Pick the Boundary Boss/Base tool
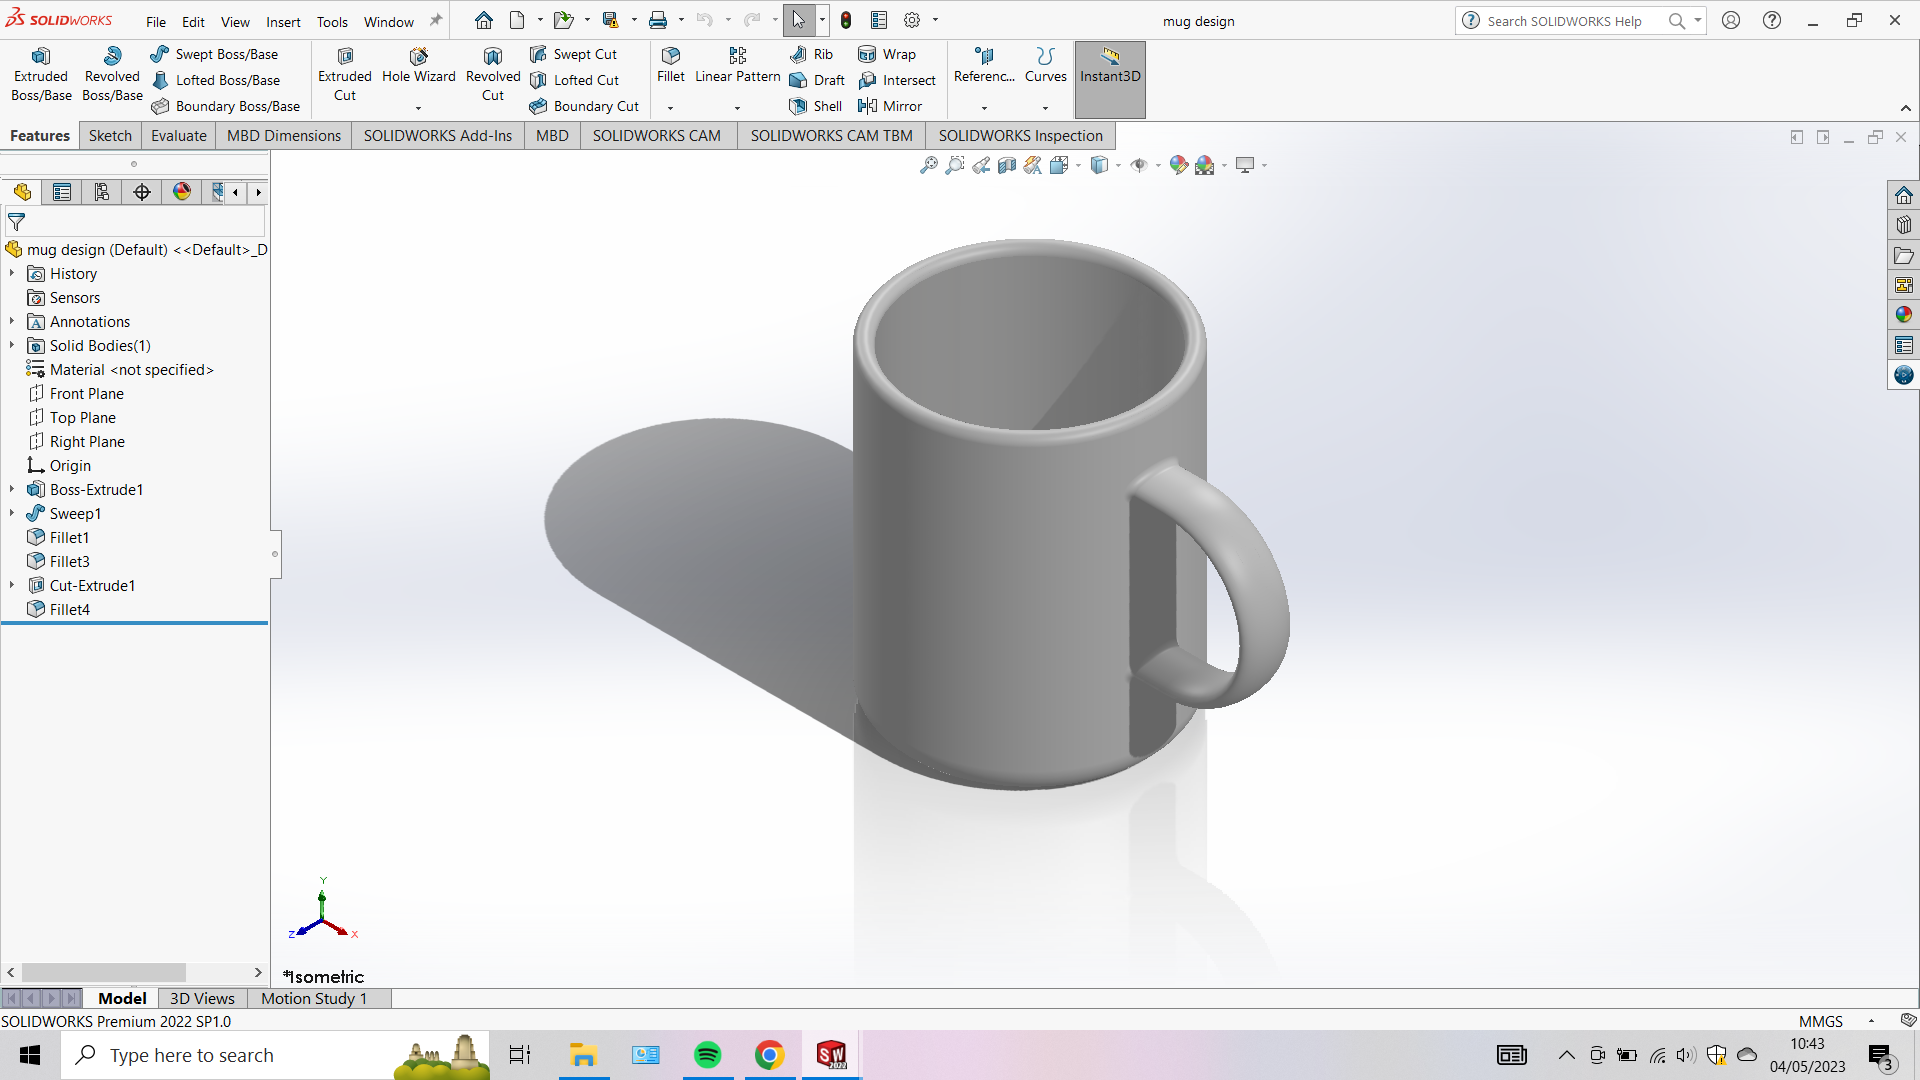The image size is (1920, 1080). pos(226,106)
